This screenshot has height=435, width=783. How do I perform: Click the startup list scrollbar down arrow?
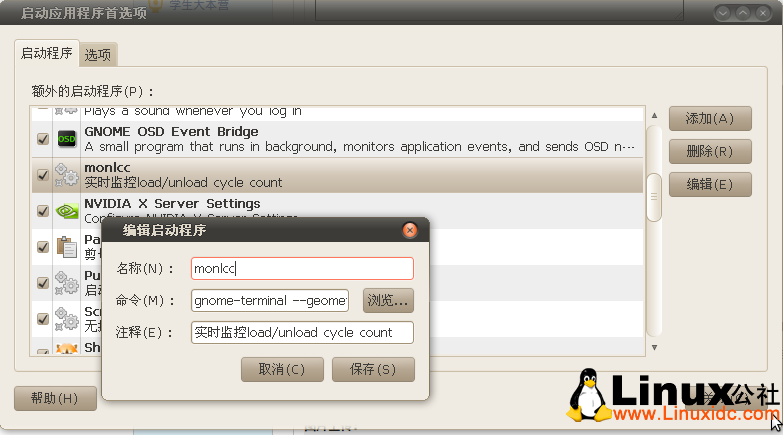tap(654, 348)
